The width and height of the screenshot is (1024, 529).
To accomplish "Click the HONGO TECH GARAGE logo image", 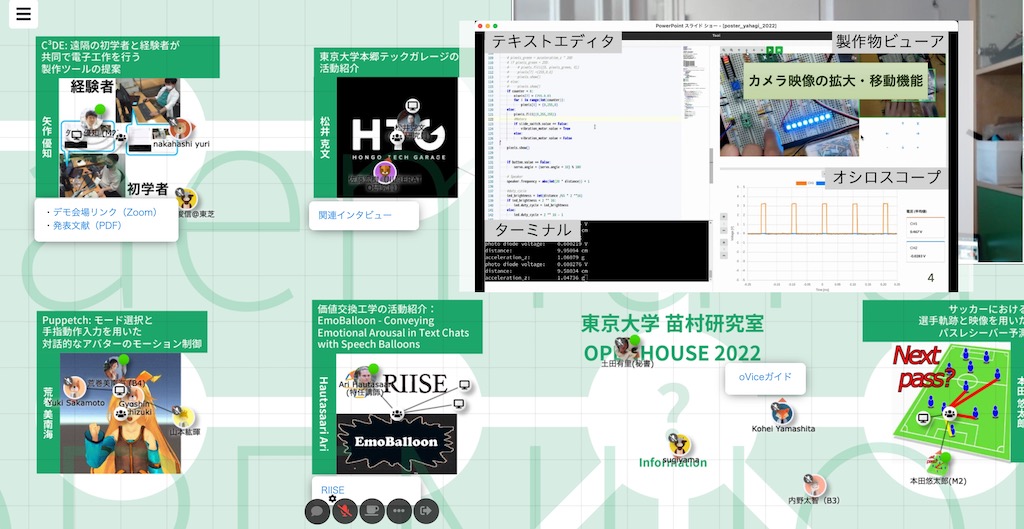I will point(397,138).
